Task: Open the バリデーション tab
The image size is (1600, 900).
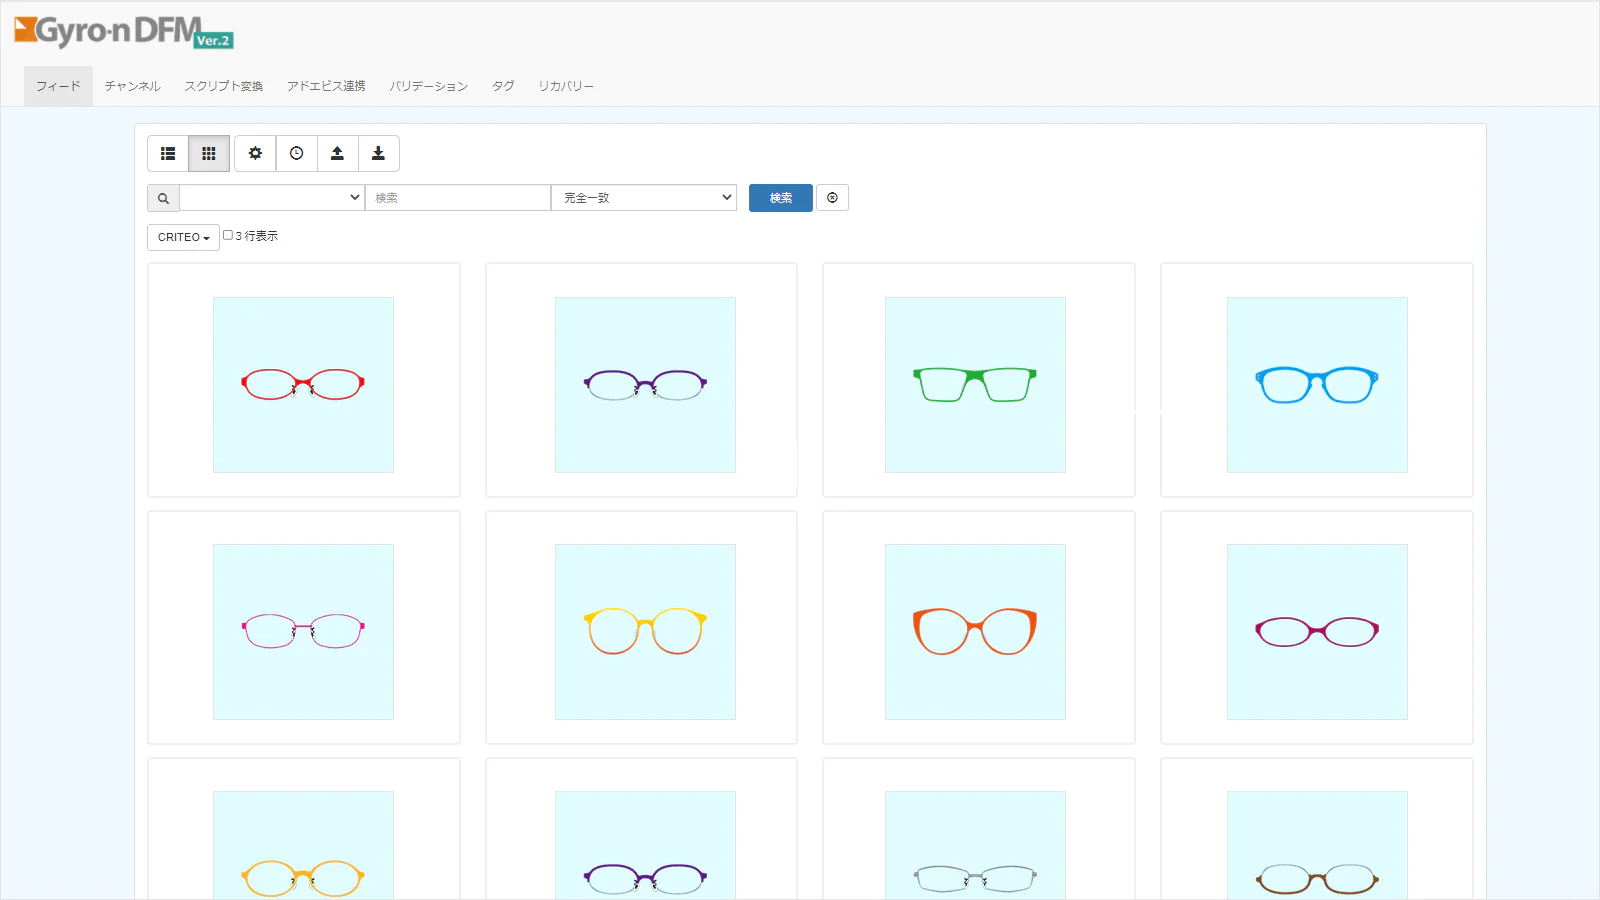Action: (428, 86)
